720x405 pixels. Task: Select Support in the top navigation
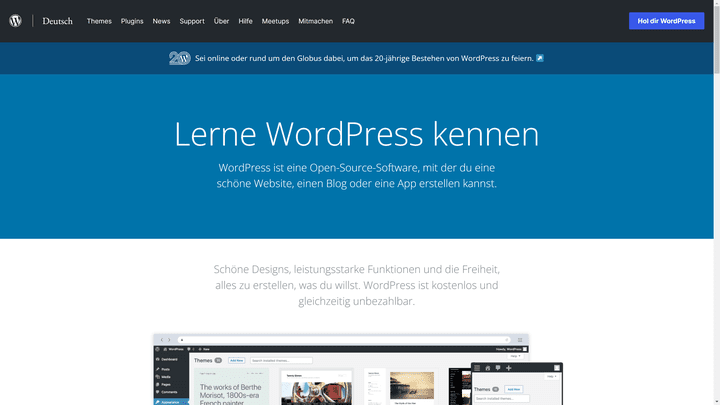[x=192, y=21]
